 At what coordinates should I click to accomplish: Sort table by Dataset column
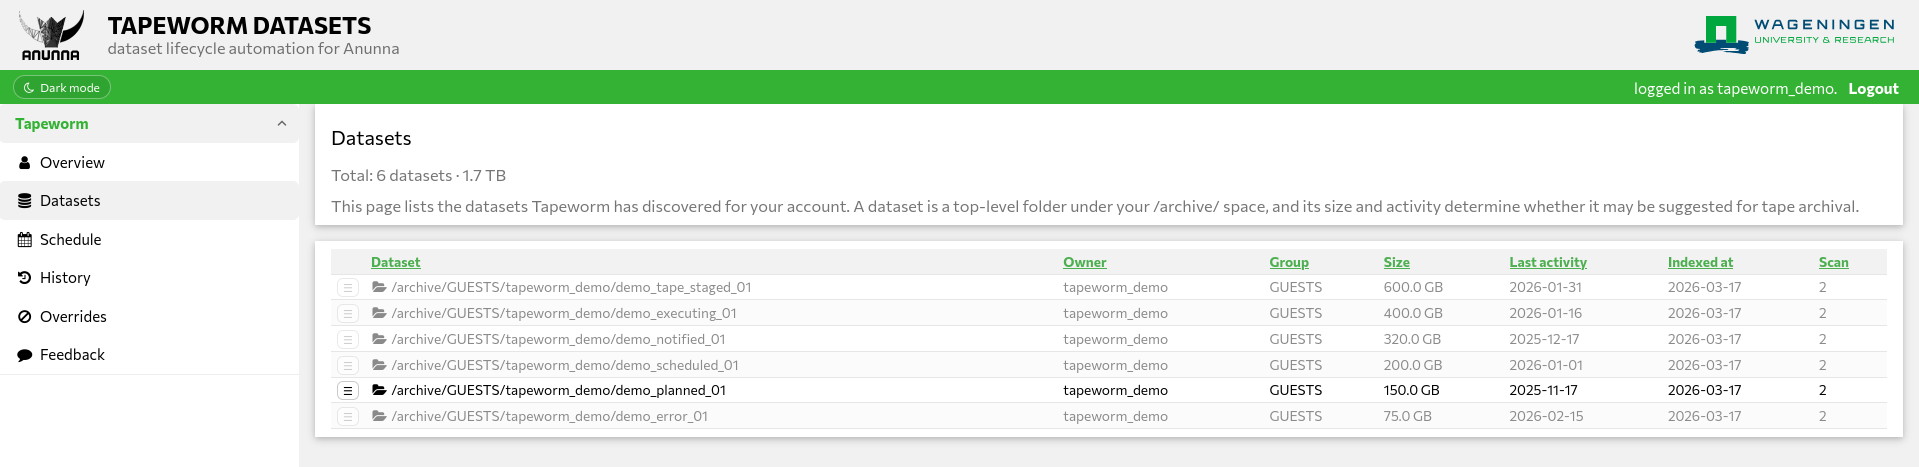(x=395, y=262)
